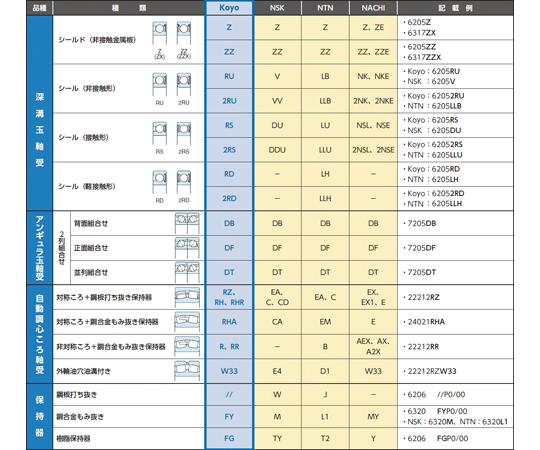Click the 背面組合せ back-to-back bearing diagram

(187, 223)
